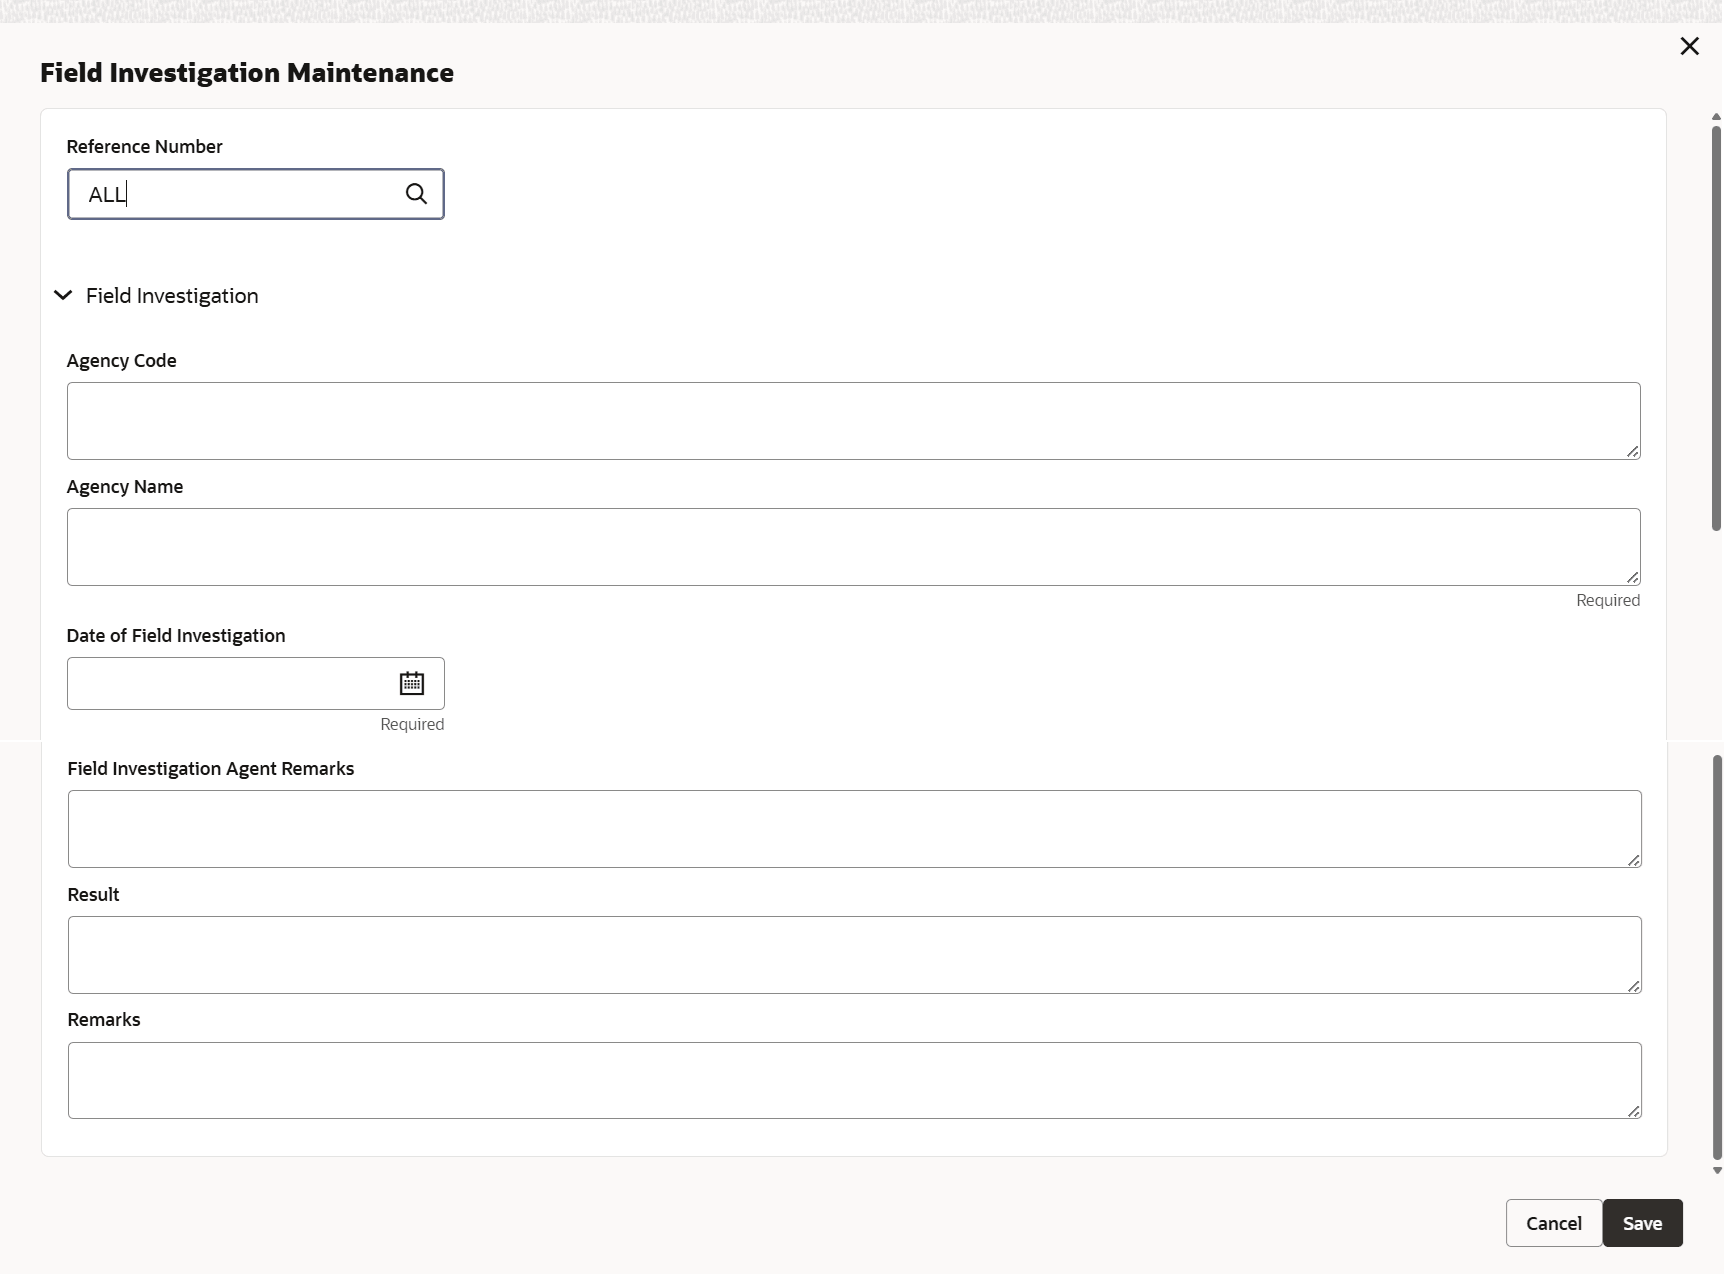This screenshot has width=1724, height=1274.
Task: Save the field investigation record
Action: (1642, 1223)
